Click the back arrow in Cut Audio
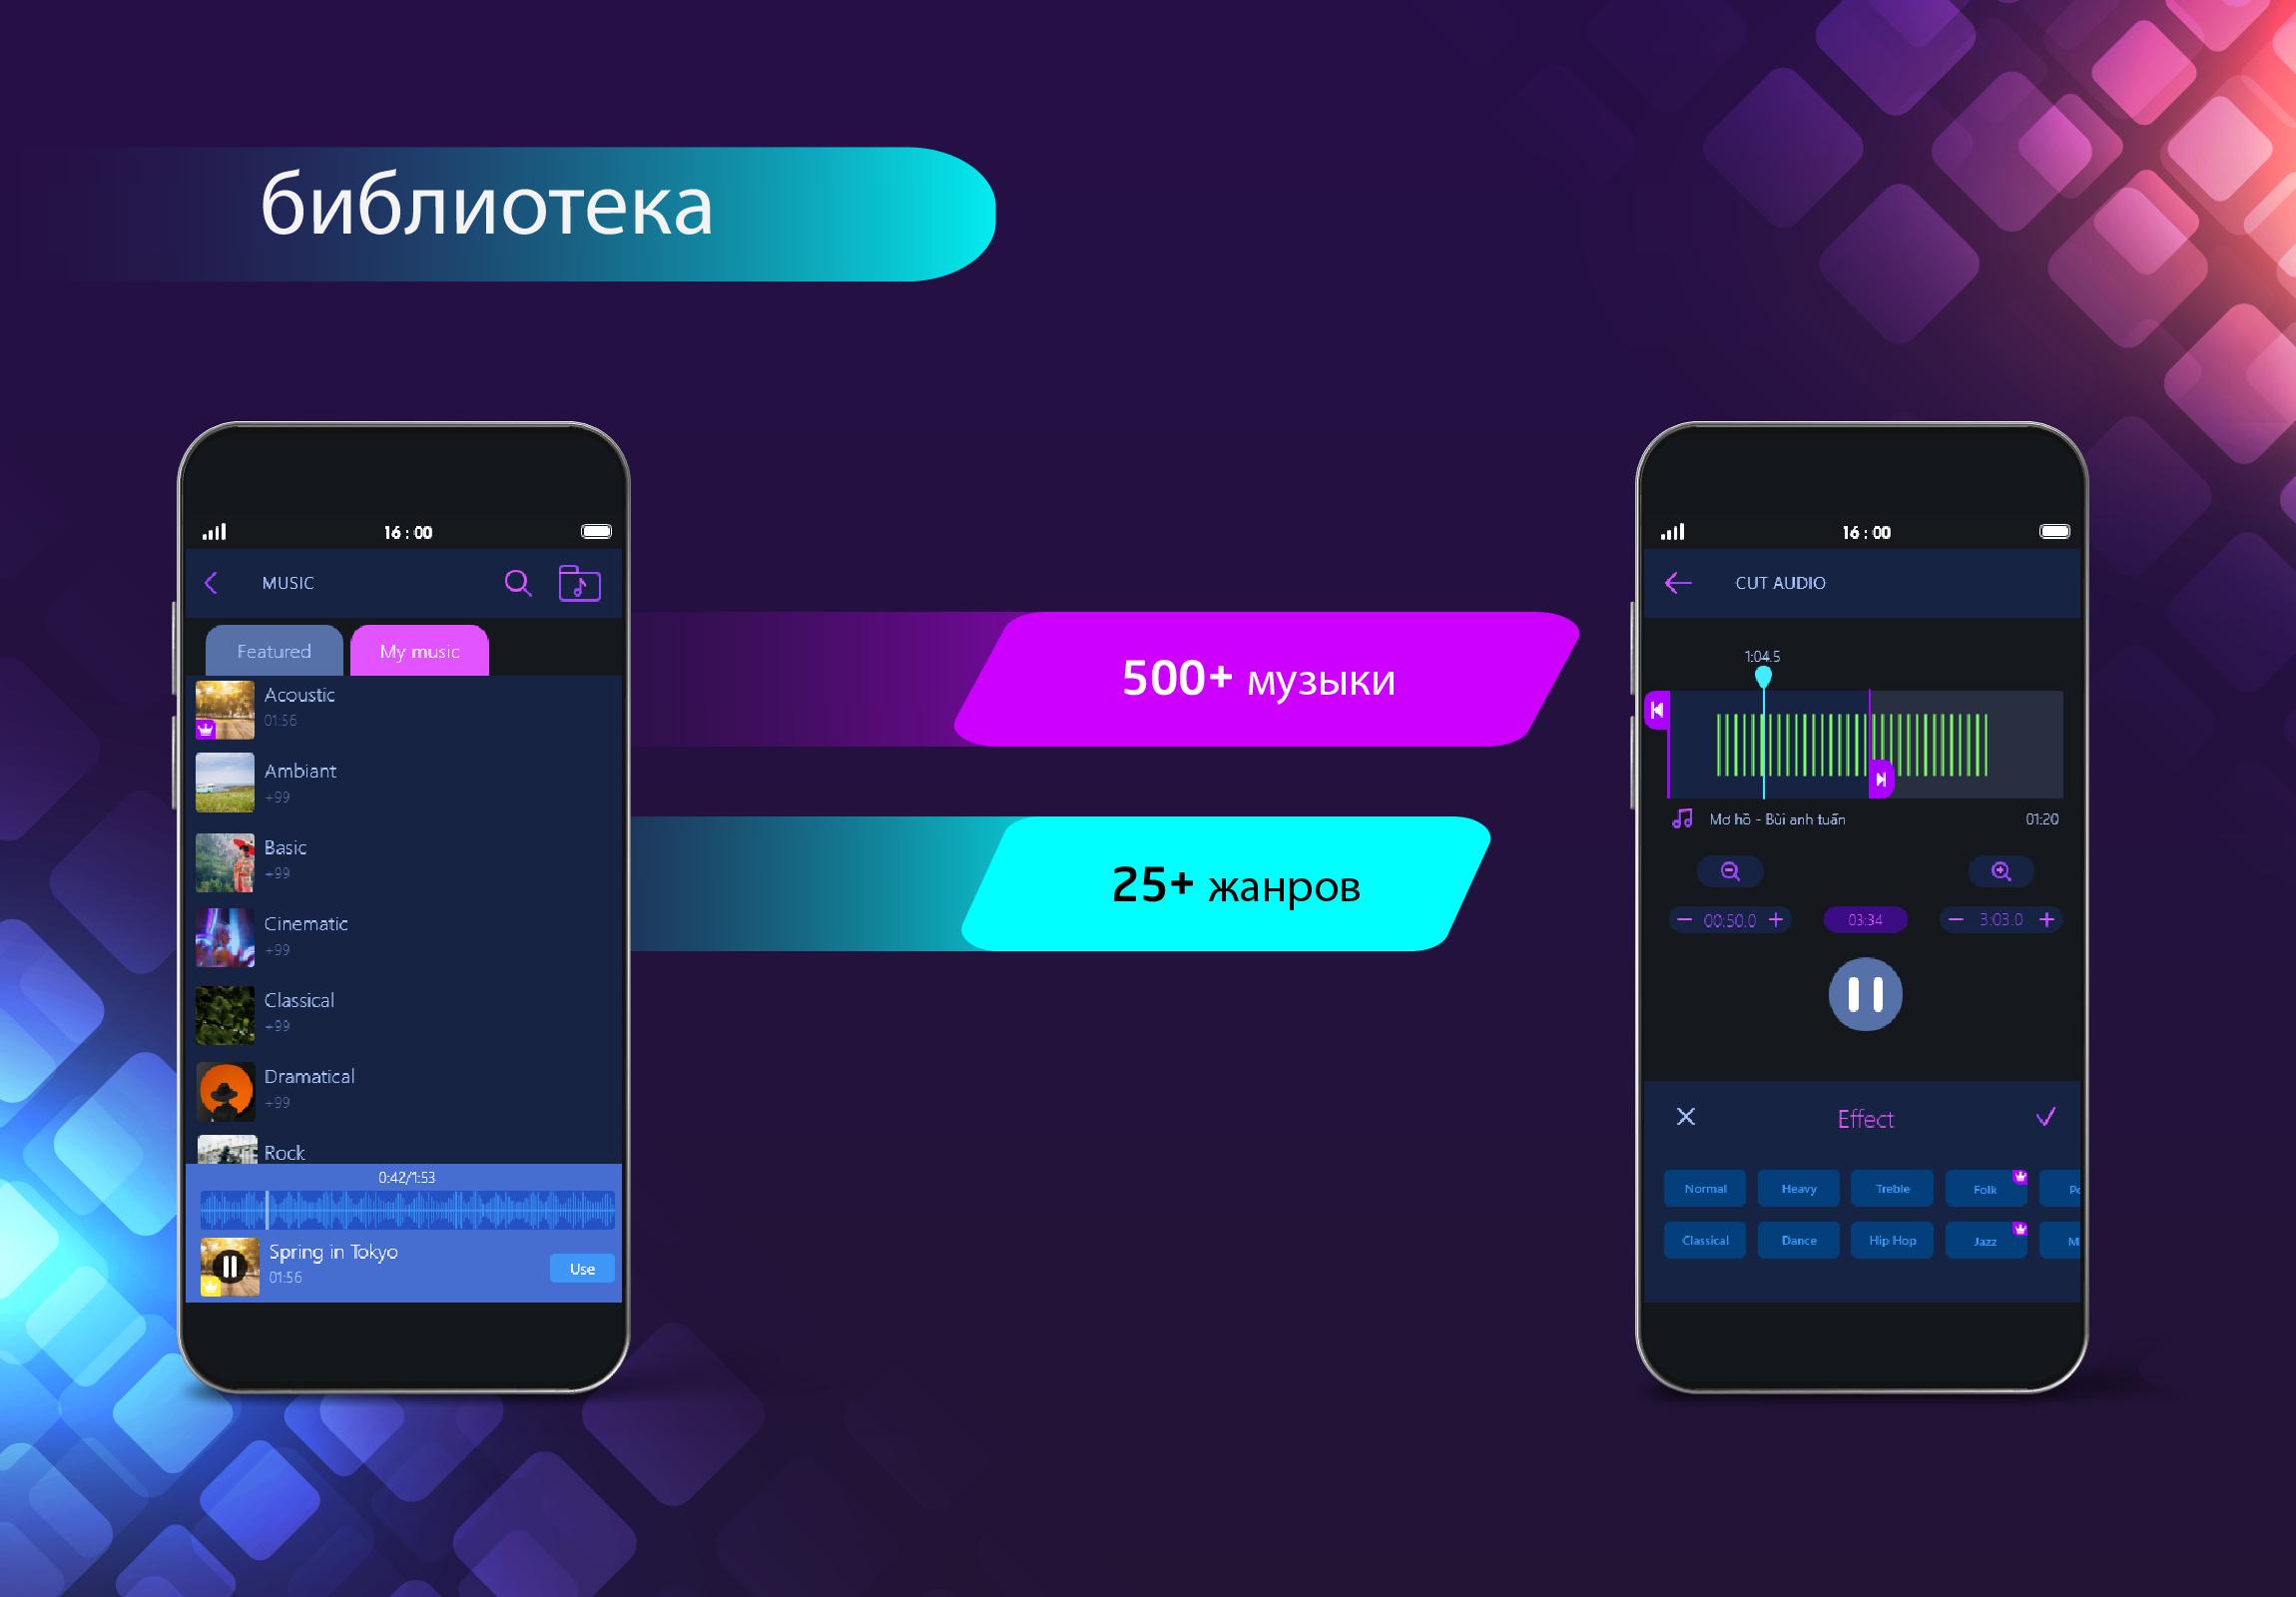 (1677, 583)
